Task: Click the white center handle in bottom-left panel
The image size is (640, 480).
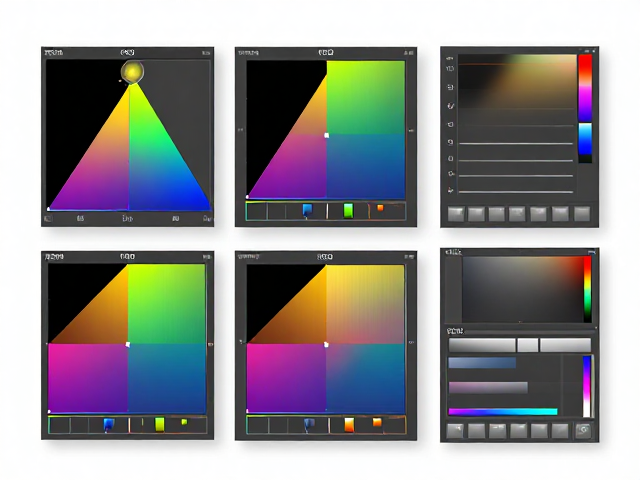Action: point(128,344)
